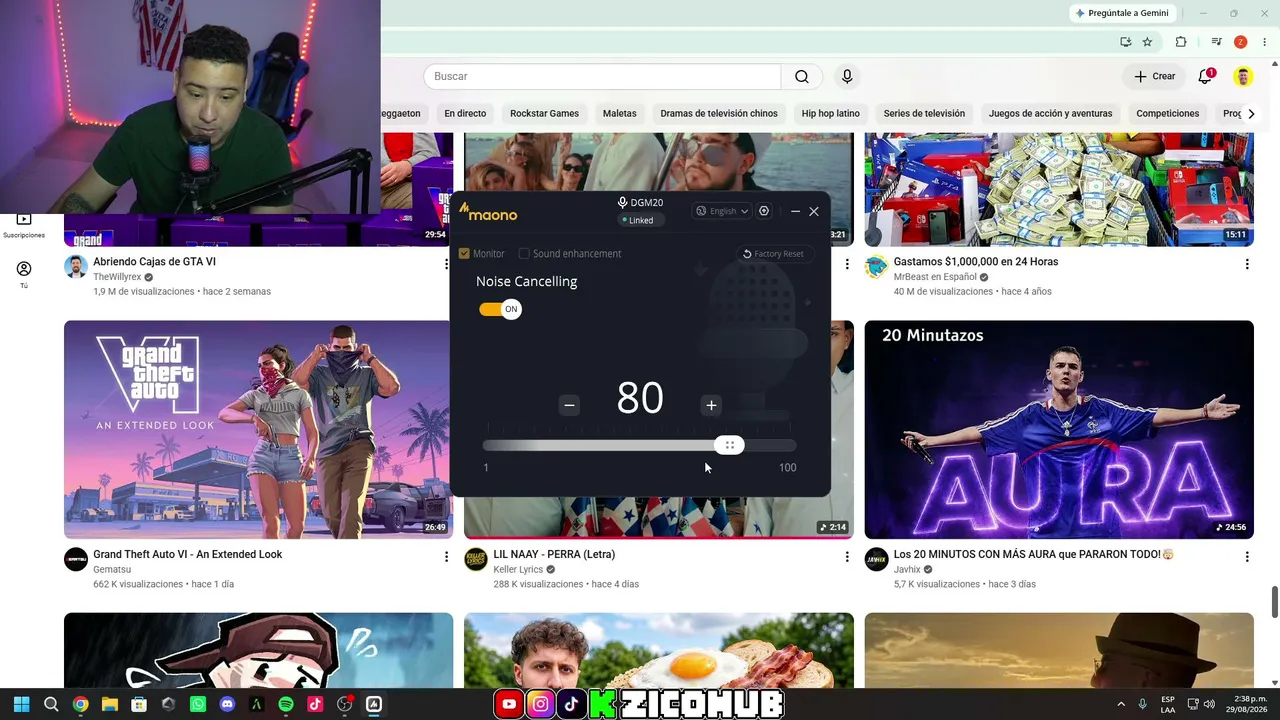
Task: Select the Maletas chip
Action: click(620, 114)
